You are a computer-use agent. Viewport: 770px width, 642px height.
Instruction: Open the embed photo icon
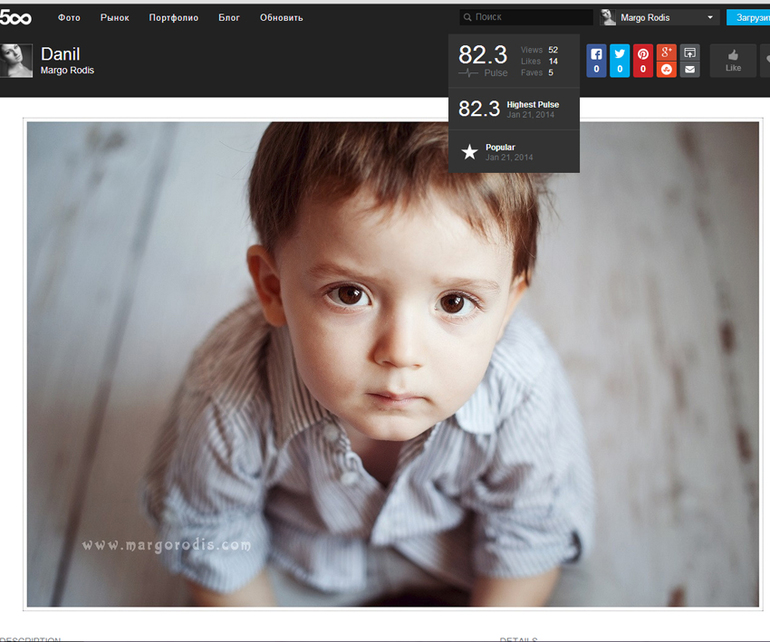(x=689, y=53)
